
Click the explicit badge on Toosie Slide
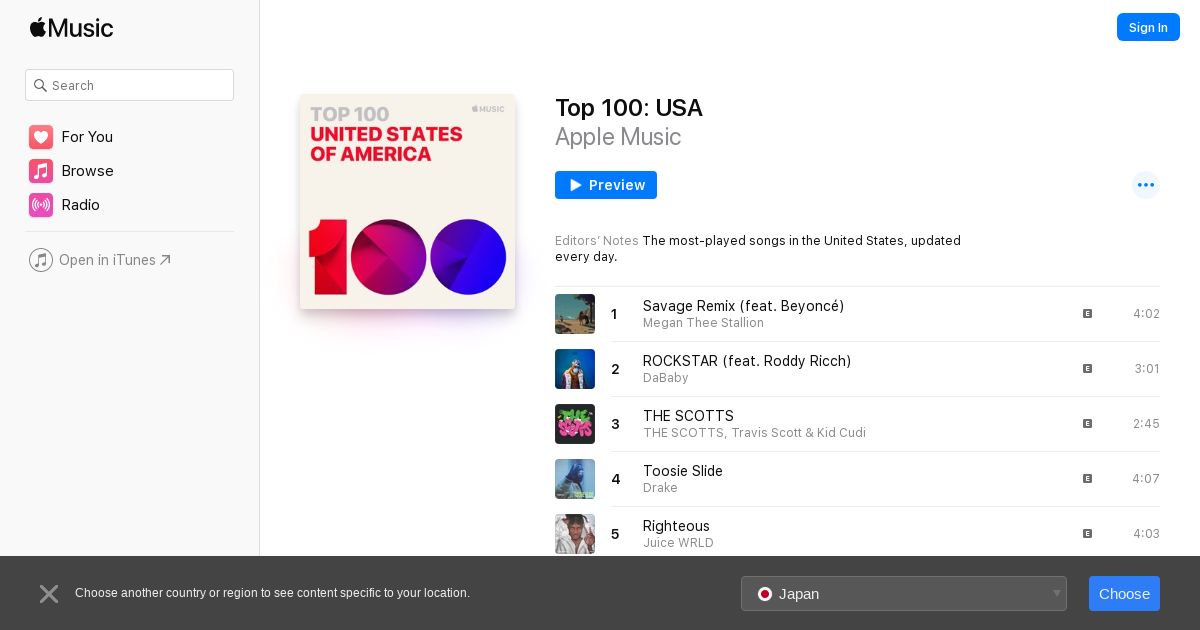1087,479
